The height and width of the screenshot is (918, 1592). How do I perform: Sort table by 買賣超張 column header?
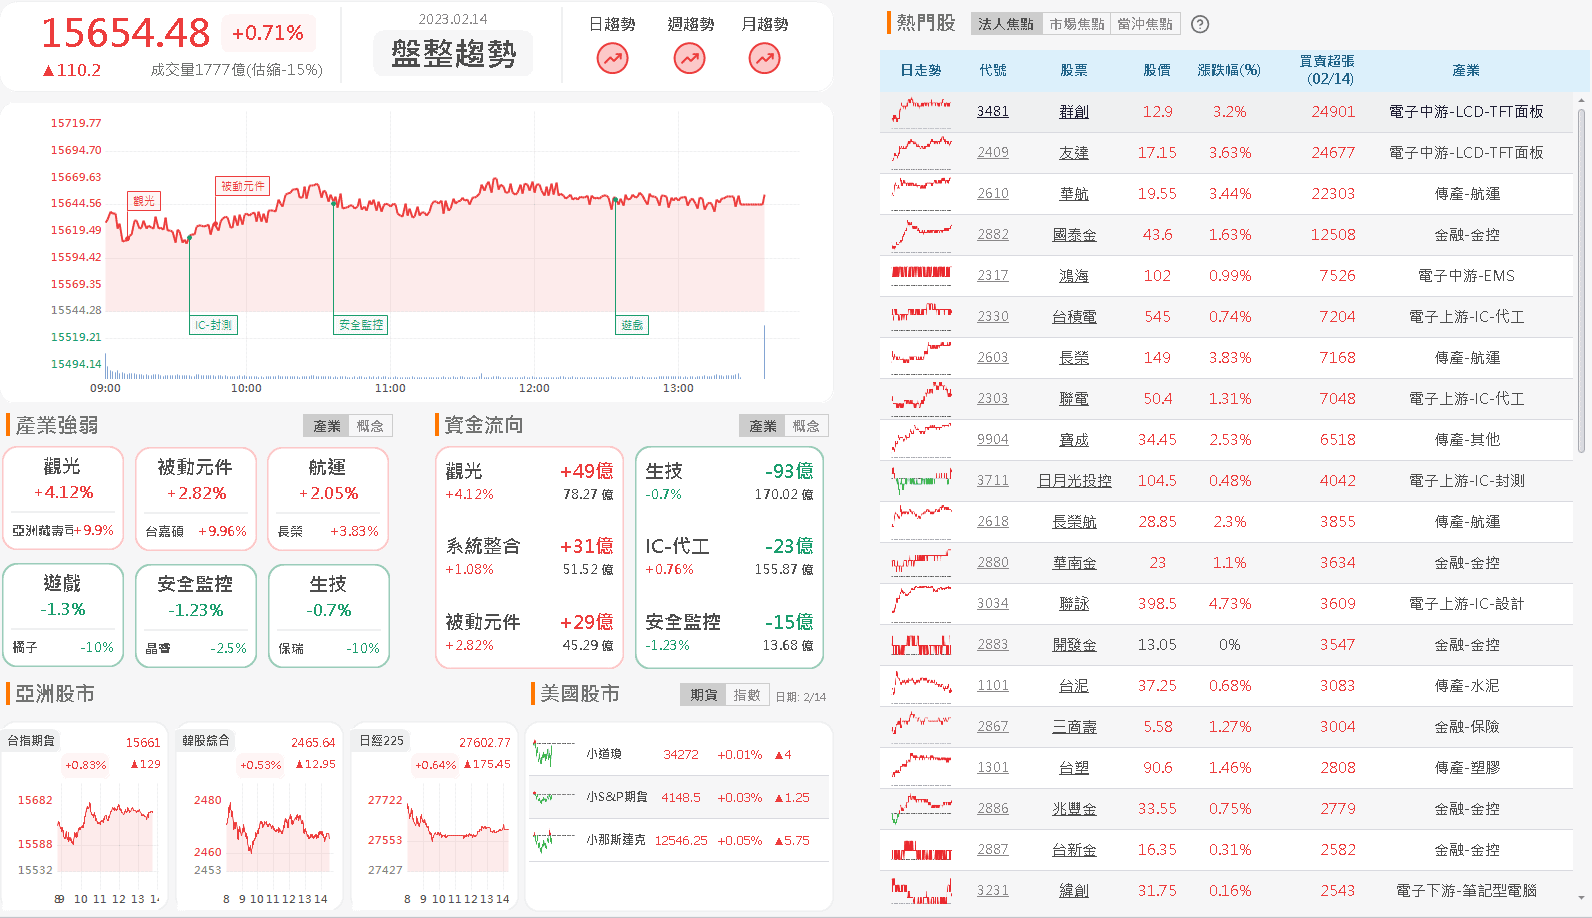tap(1329, 70)
